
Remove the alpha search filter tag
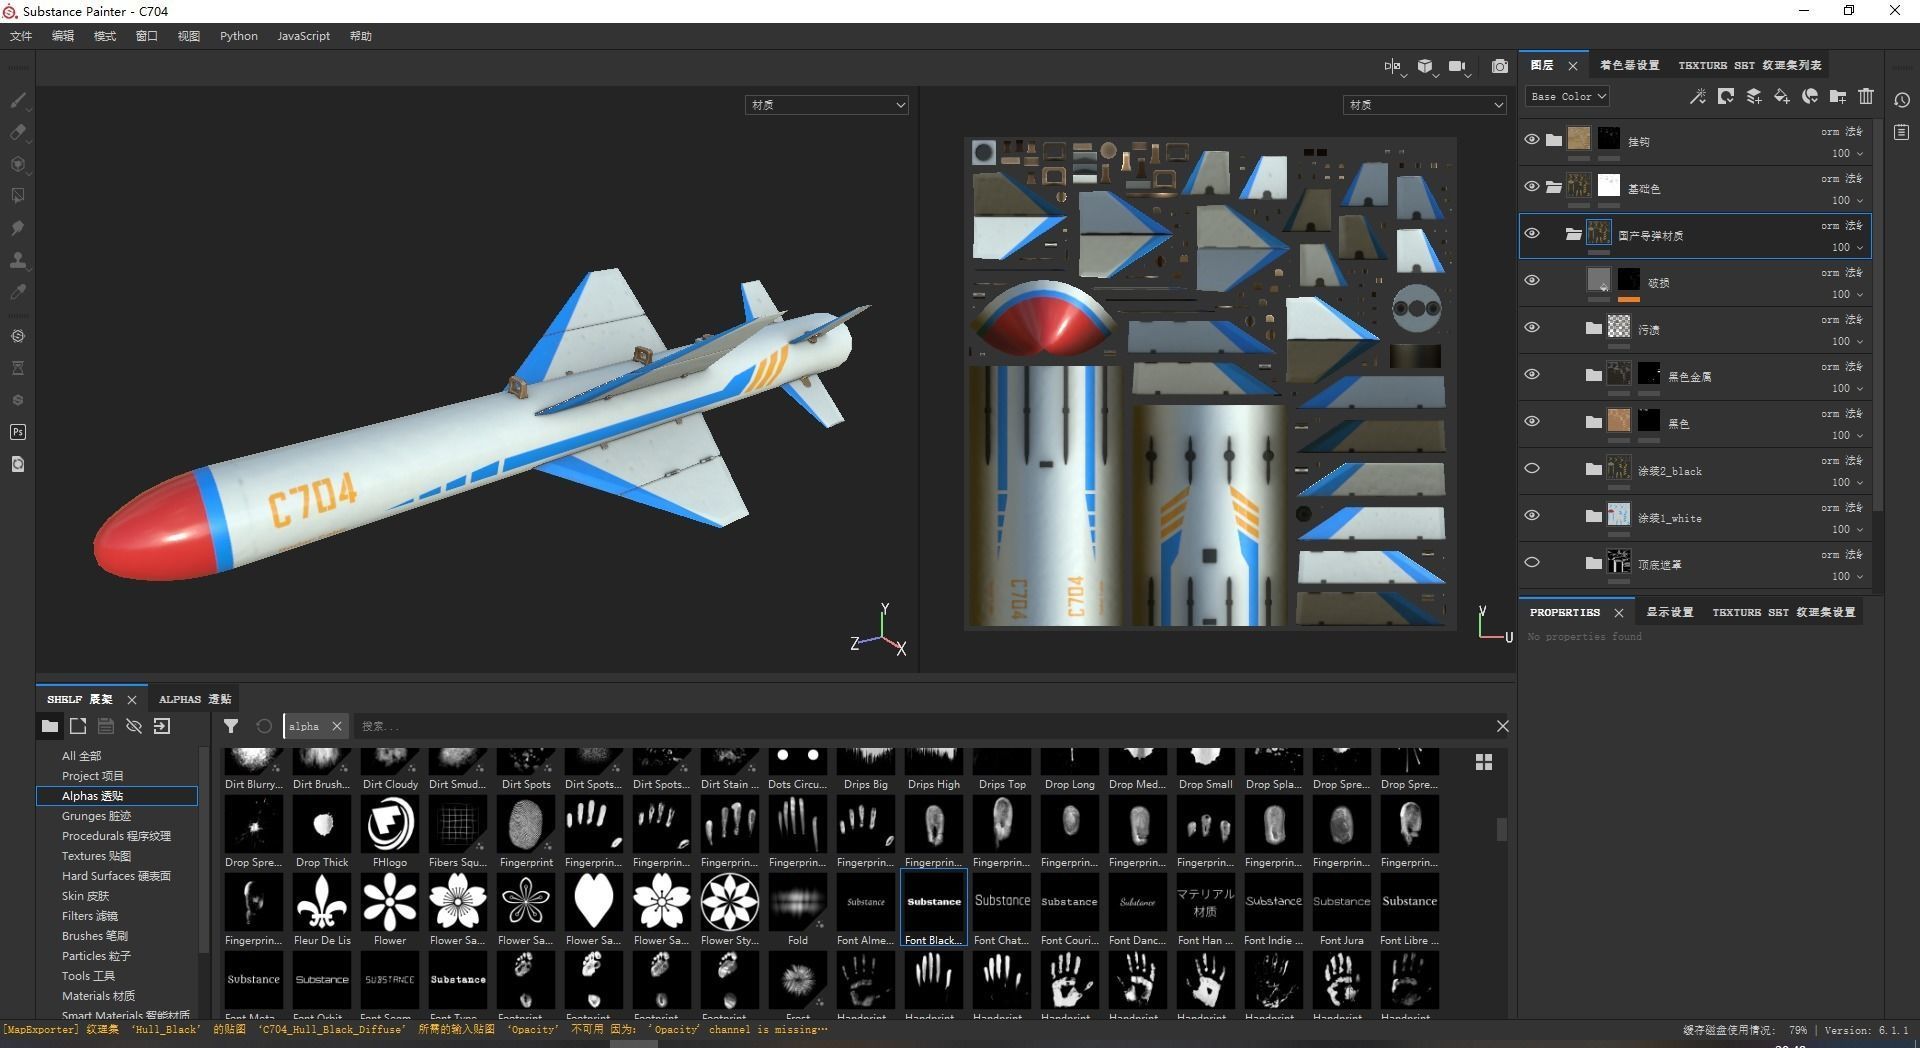click(x=337, y=726)
